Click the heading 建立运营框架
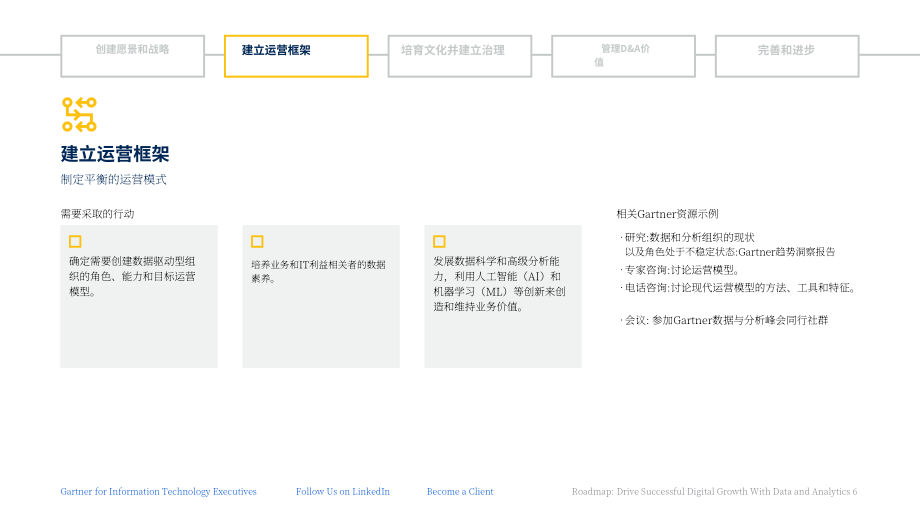 [115, 154]
